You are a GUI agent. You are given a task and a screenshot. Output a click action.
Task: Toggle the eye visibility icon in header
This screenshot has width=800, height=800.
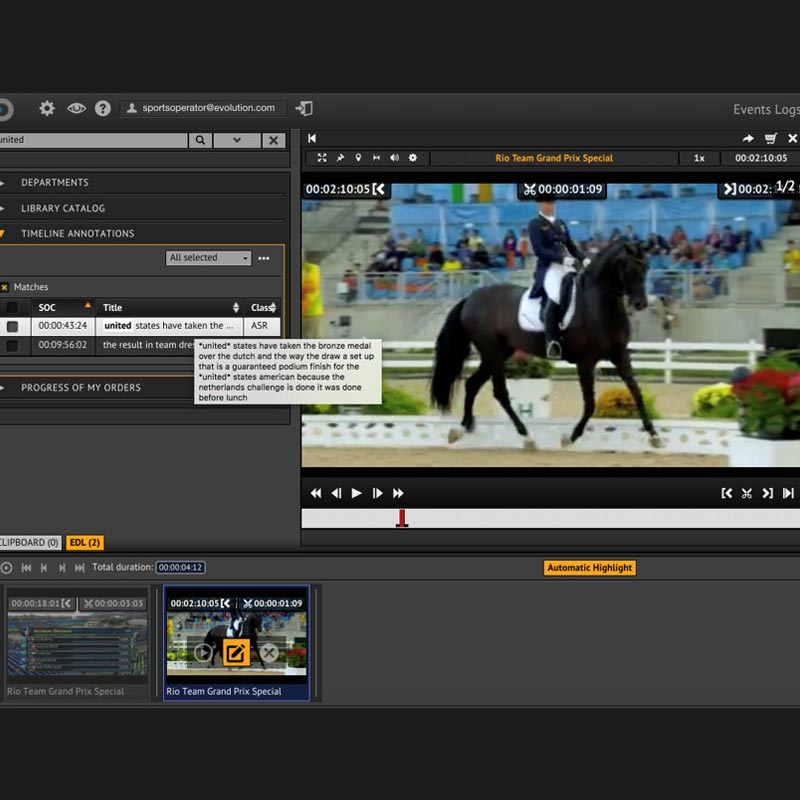[x=76, y=108]
